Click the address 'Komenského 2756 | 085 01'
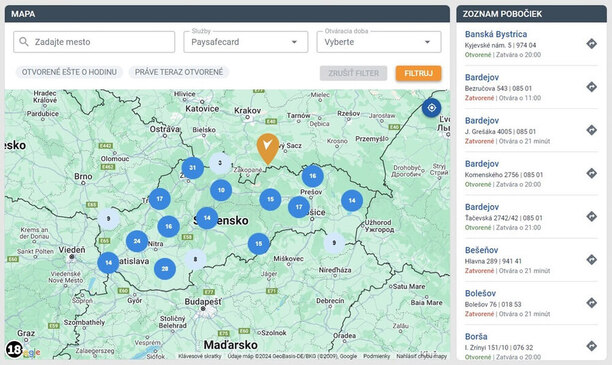The height and width of the screenshot is (365, 612). [x=503, y=175]
